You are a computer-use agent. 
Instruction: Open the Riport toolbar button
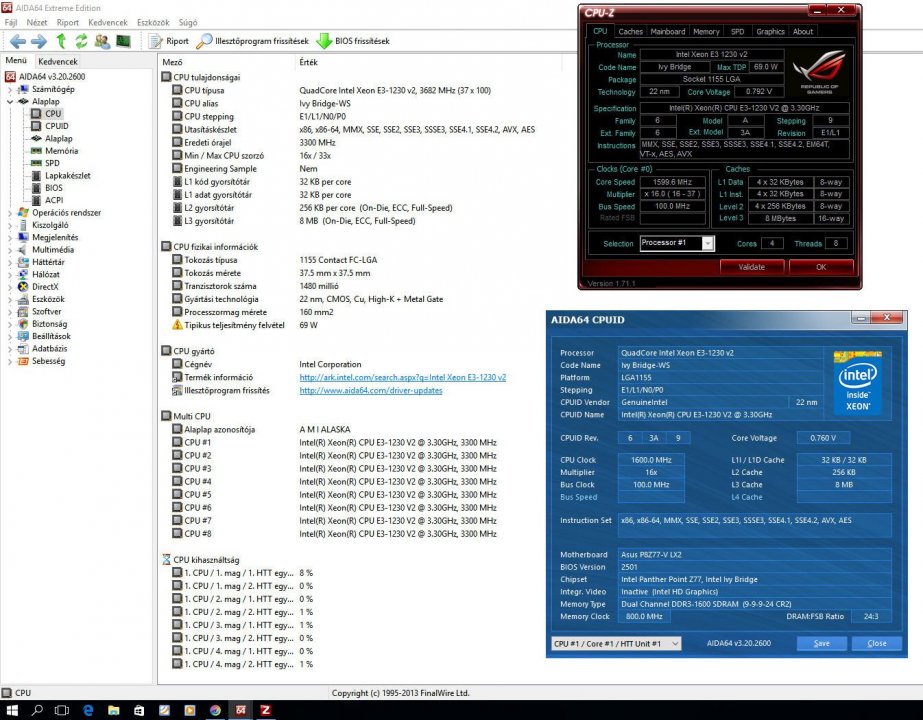coord(169,41)
